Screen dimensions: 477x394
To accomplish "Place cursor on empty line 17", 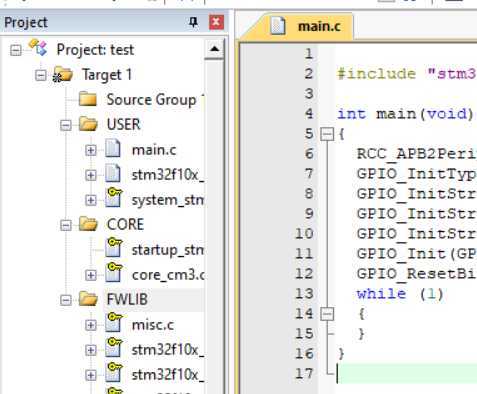I will [x=407, y=374].
